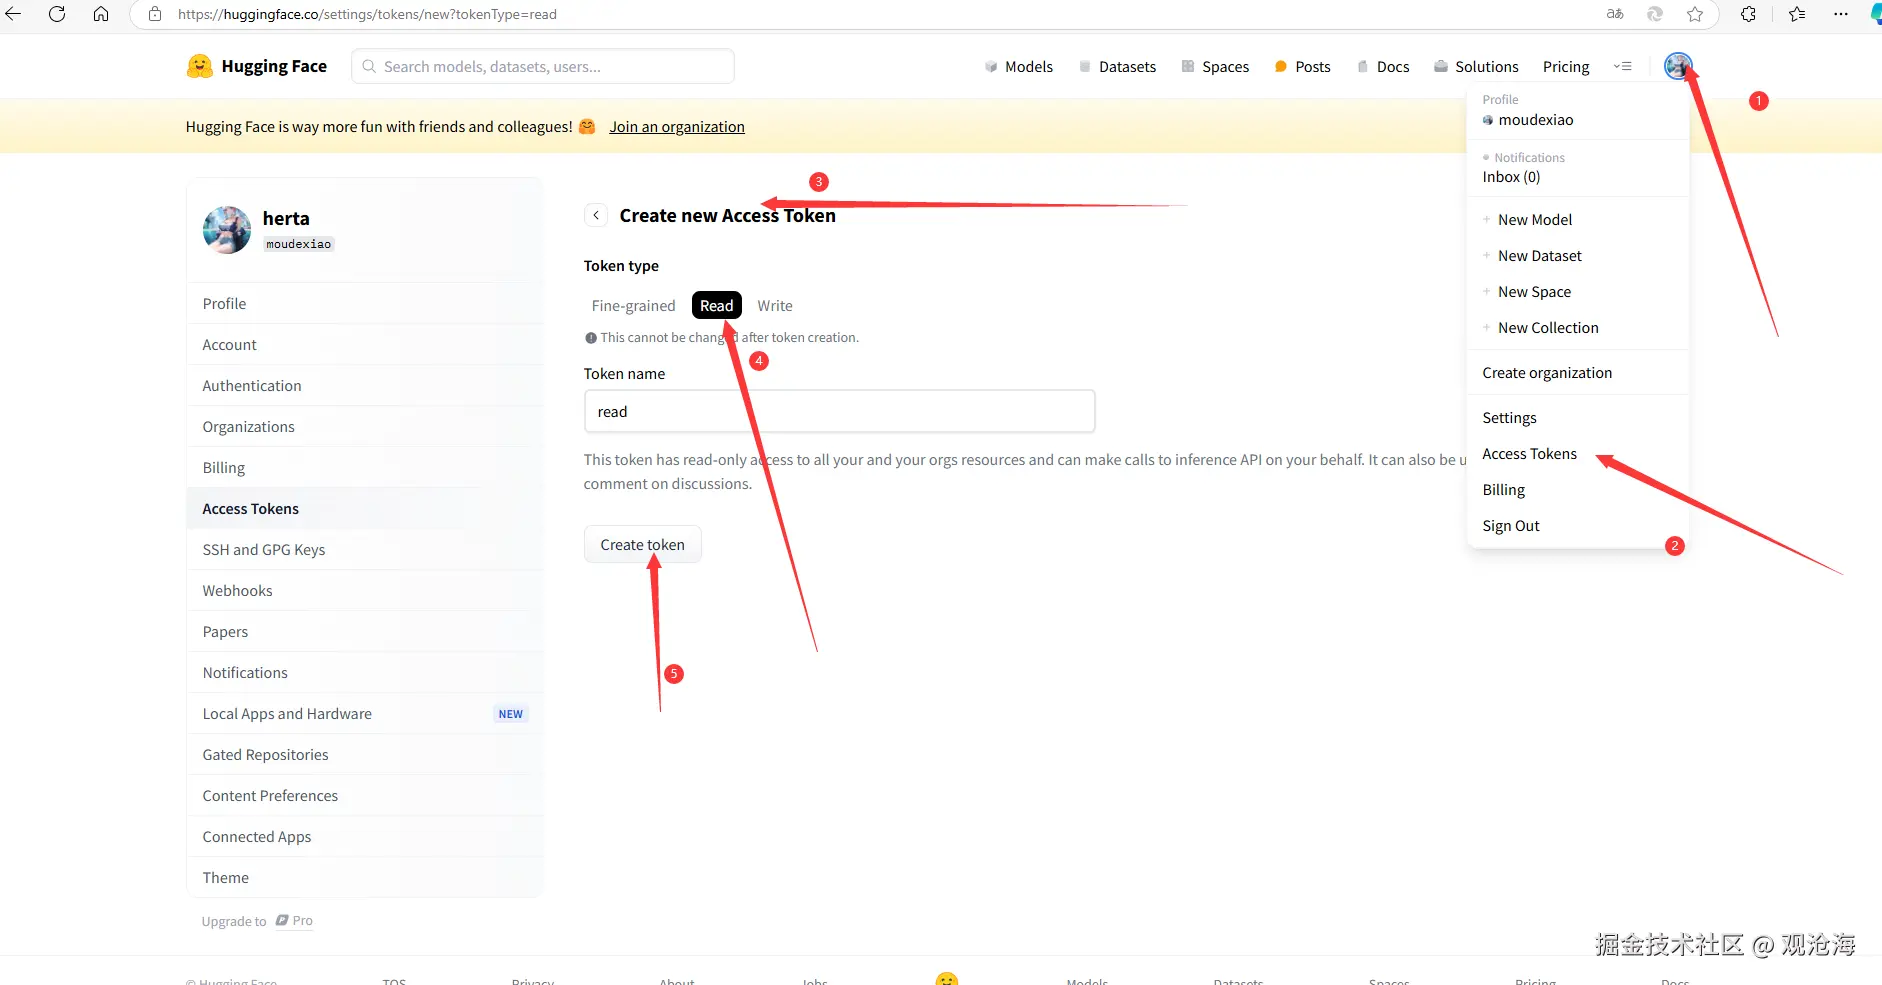Choose New Model in user menu
Viewport: 1882px width, 985px height.
click(x=1577, y=220)
